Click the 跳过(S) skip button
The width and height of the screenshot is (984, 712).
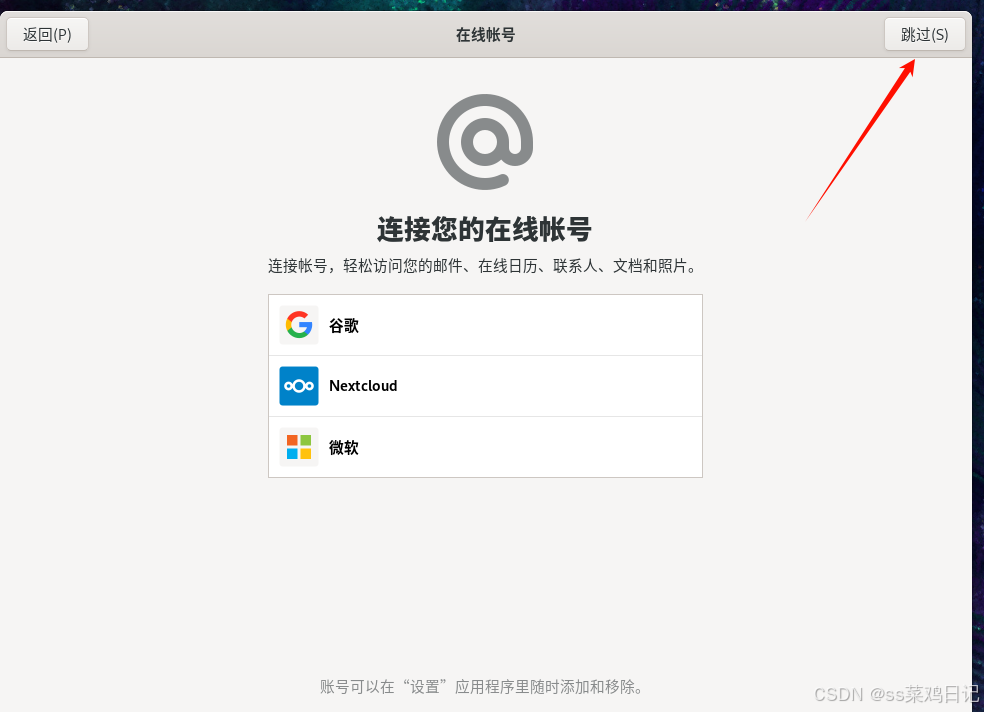pos(924,34)
